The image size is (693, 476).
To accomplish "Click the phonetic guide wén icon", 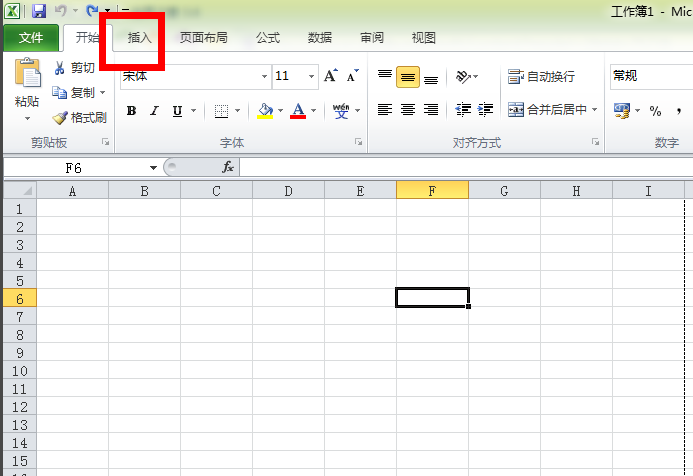I will coord(341,110).
